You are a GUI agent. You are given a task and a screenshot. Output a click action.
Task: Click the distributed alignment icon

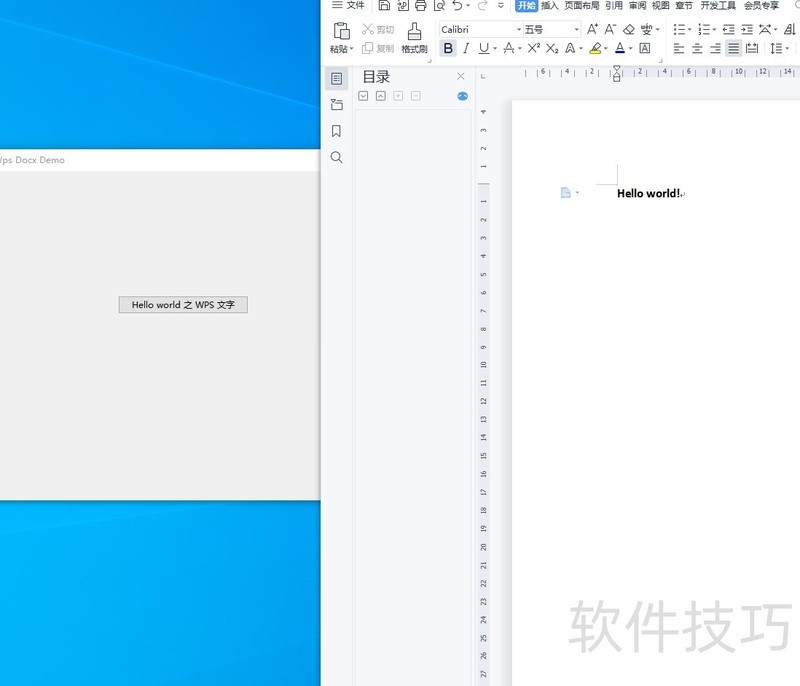pos(752,48)
